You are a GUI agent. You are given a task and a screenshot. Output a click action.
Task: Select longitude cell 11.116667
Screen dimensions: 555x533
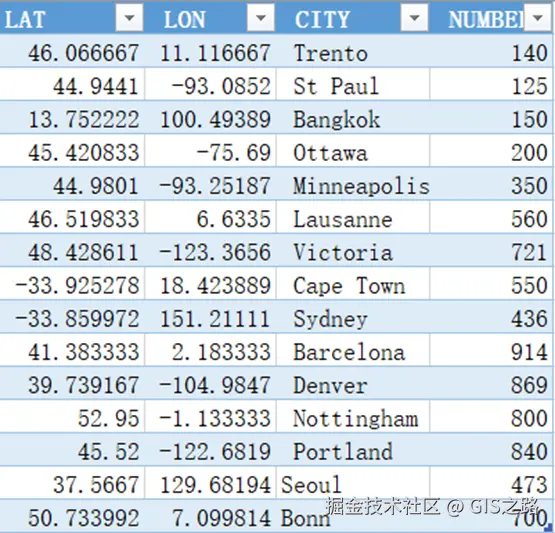(210, 51)
